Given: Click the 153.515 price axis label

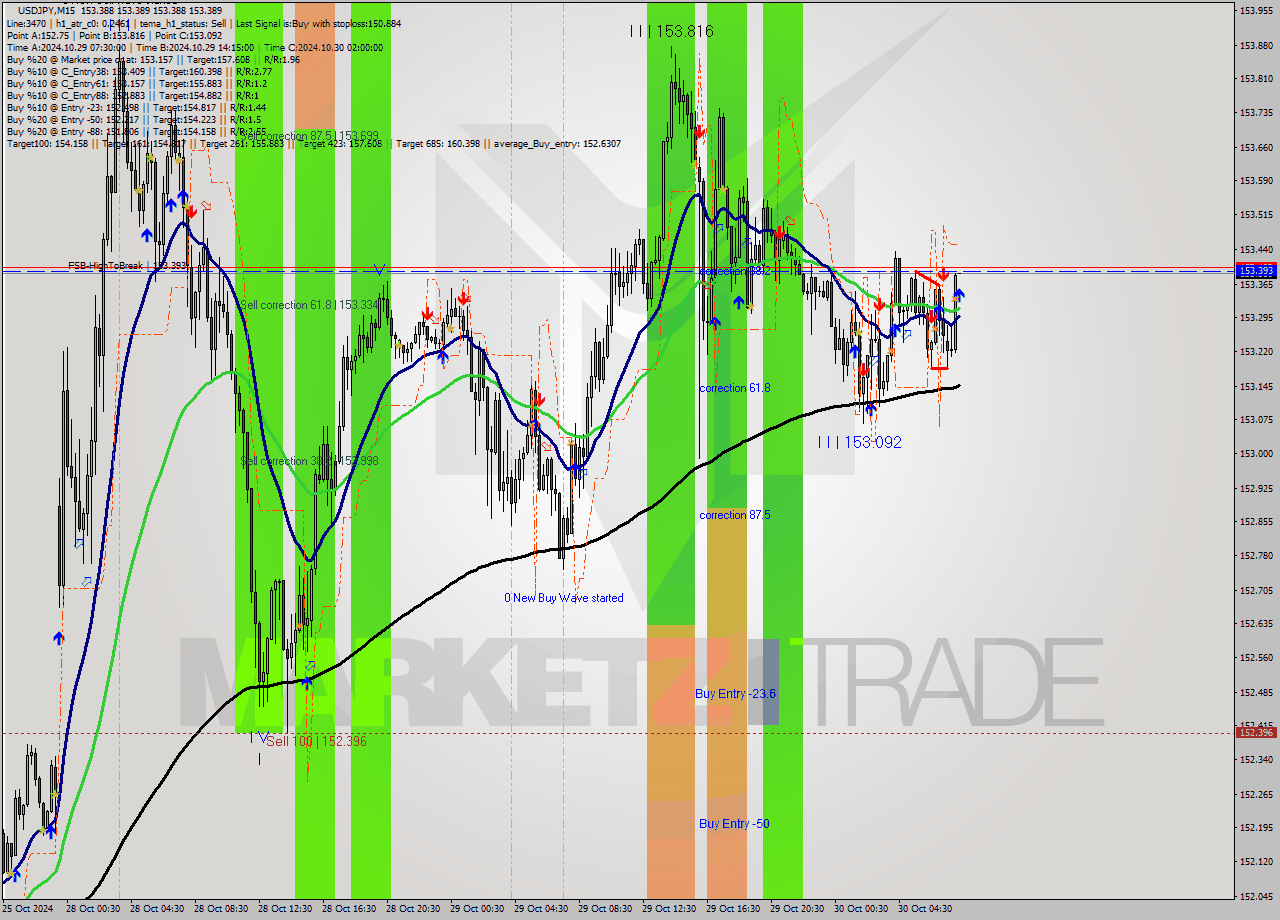Looking at the screenshot, I should pyautogui.click(x=1256, y=215).
